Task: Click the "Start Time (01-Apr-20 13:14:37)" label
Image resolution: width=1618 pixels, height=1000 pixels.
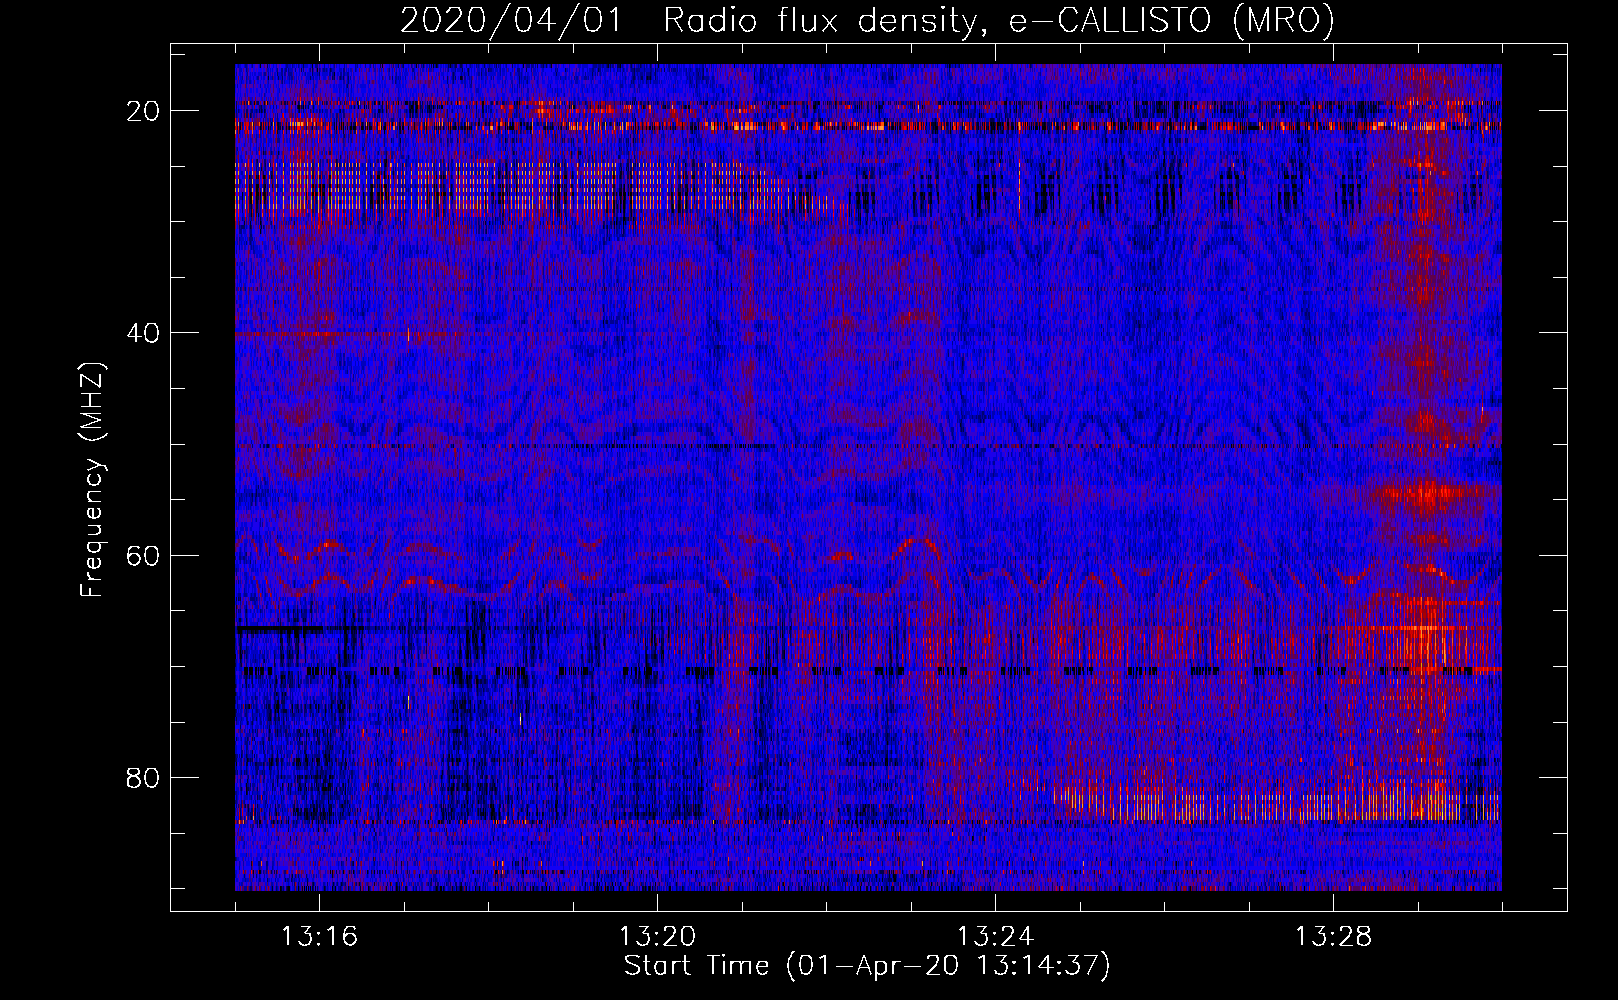Action: (867, 966)
